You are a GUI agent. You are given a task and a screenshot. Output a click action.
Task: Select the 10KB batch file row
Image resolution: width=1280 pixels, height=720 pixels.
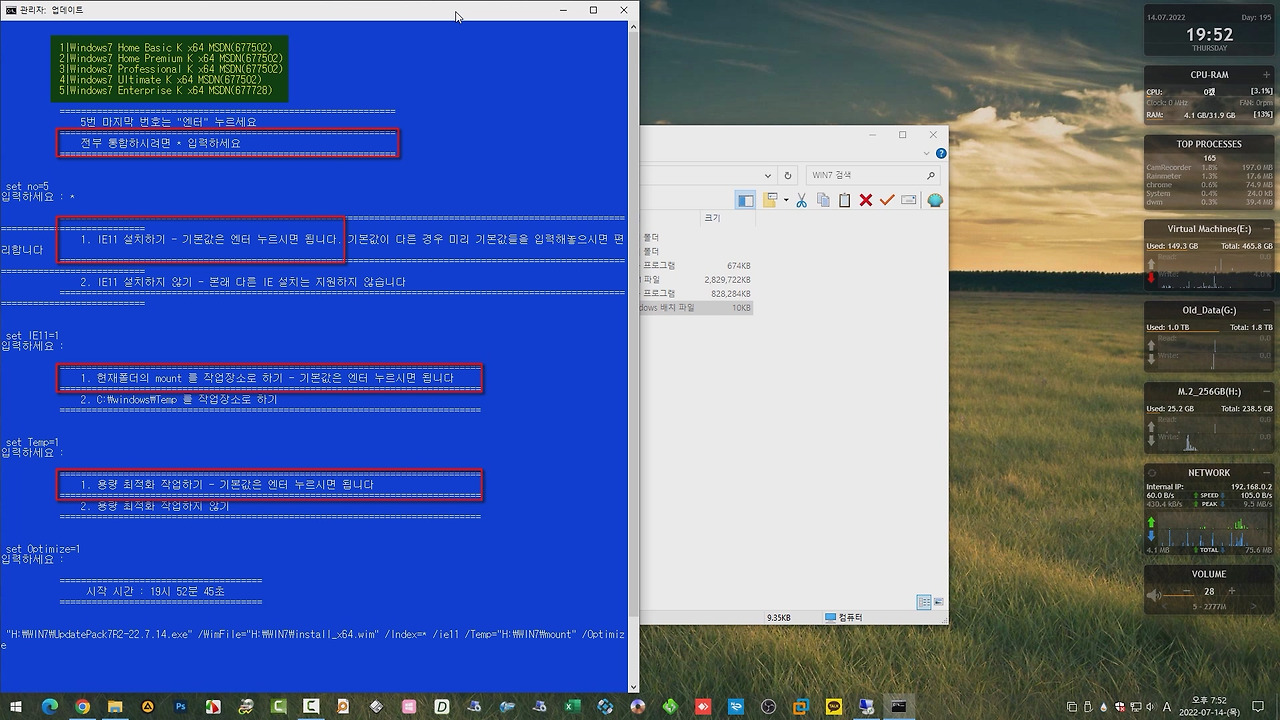coord(697,307)
